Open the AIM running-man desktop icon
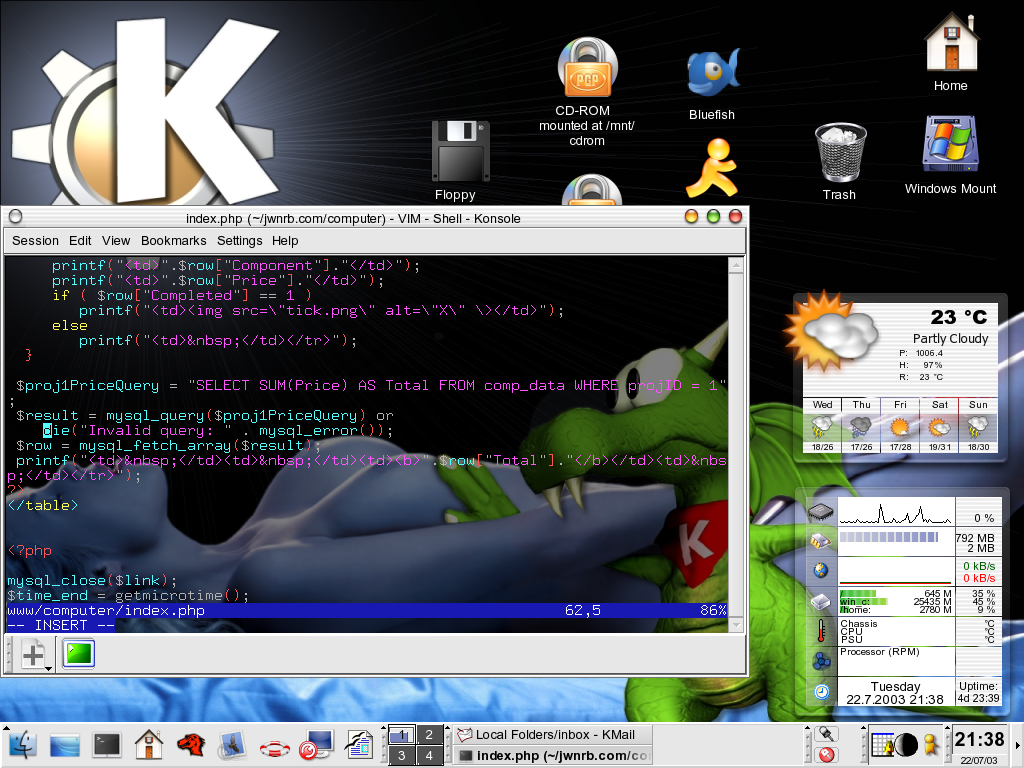 pos(713,168)
